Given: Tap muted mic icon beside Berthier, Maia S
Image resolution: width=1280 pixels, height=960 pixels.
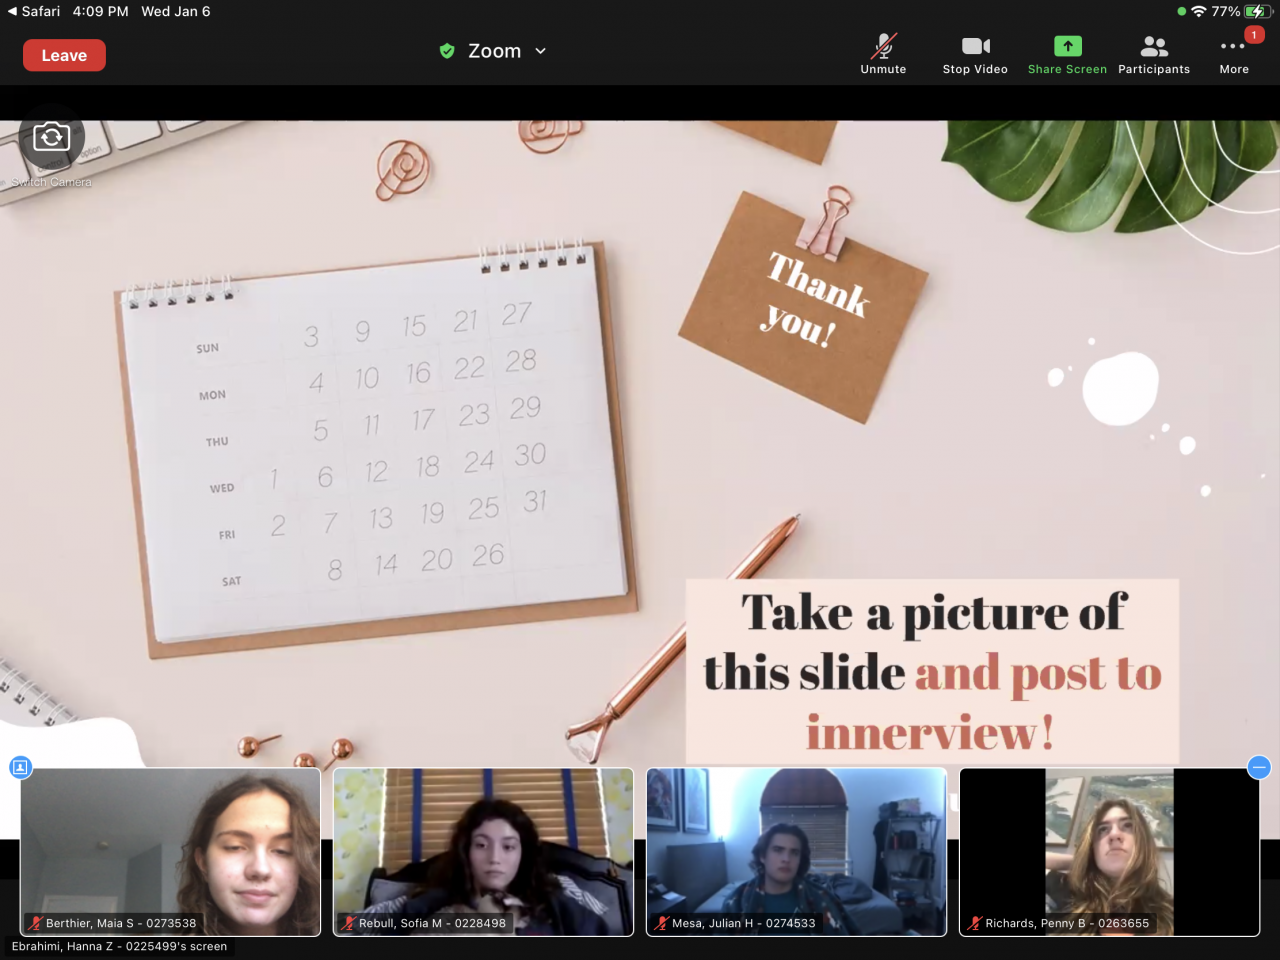Looking at the screenshot, I should click(x=36, y=923).
